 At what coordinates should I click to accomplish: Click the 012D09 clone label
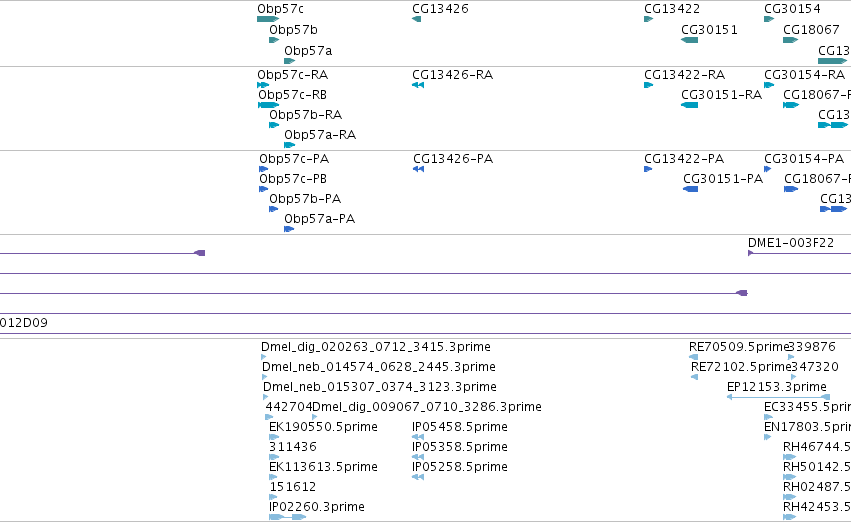coord(24,323)
